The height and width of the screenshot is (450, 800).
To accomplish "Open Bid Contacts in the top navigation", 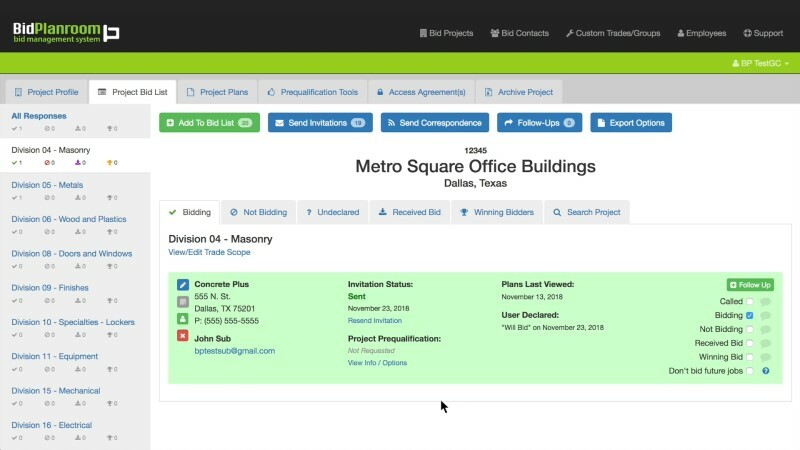I will pyautogui.click(x=519, y=33).
